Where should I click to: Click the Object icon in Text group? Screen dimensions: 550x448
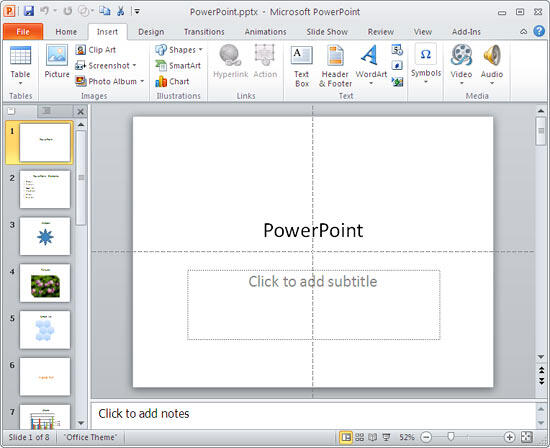coord(397,82)
